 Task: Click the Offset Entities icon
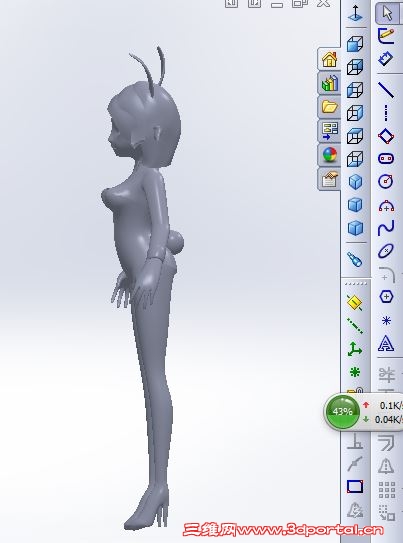[386, 442]
